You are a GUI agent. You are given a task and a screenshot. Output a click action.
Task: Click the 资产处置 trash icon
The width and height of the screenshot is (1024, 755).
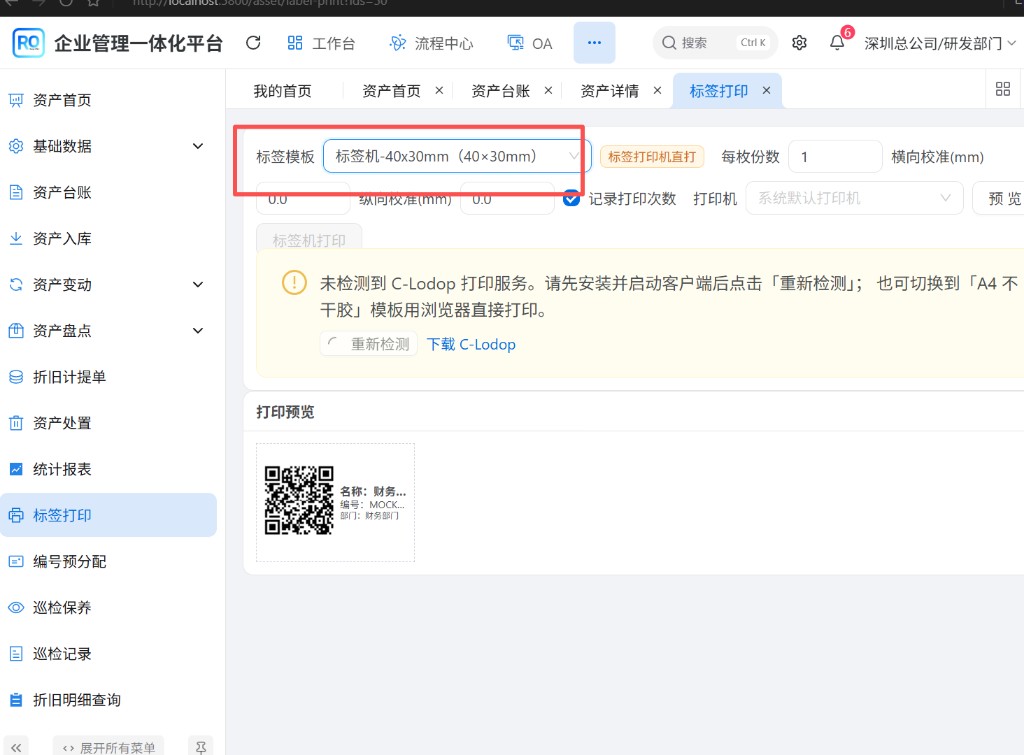(x=16, y=423)
